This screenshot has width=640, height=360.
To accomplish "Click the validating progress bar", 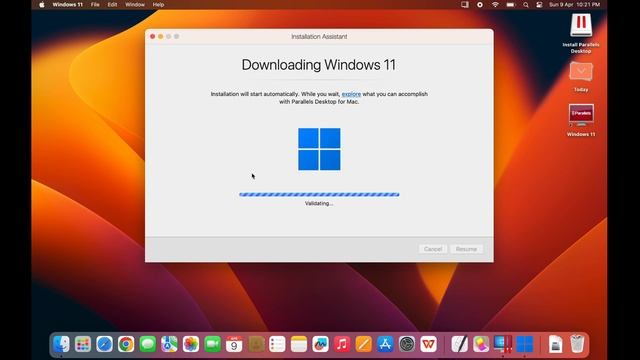I will coord(319,195).
